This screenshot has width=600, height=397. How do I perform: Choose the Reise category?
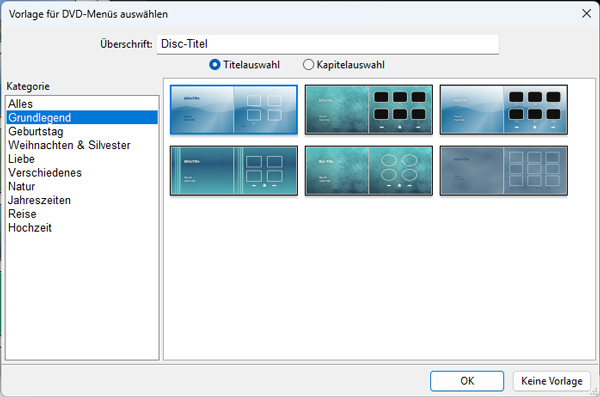click(x=82, y=214)
